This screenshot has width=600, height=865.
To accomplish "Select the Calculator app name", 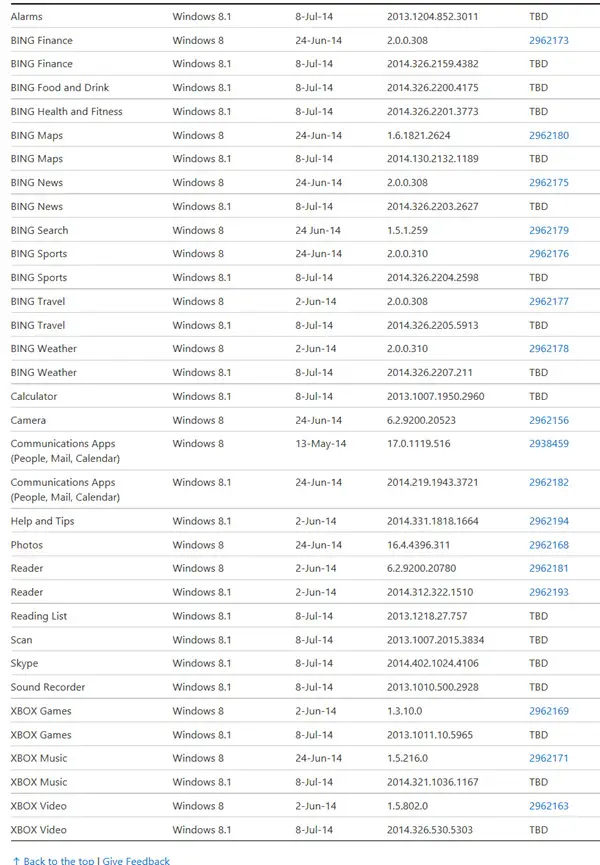I will [x=34, y=396].
